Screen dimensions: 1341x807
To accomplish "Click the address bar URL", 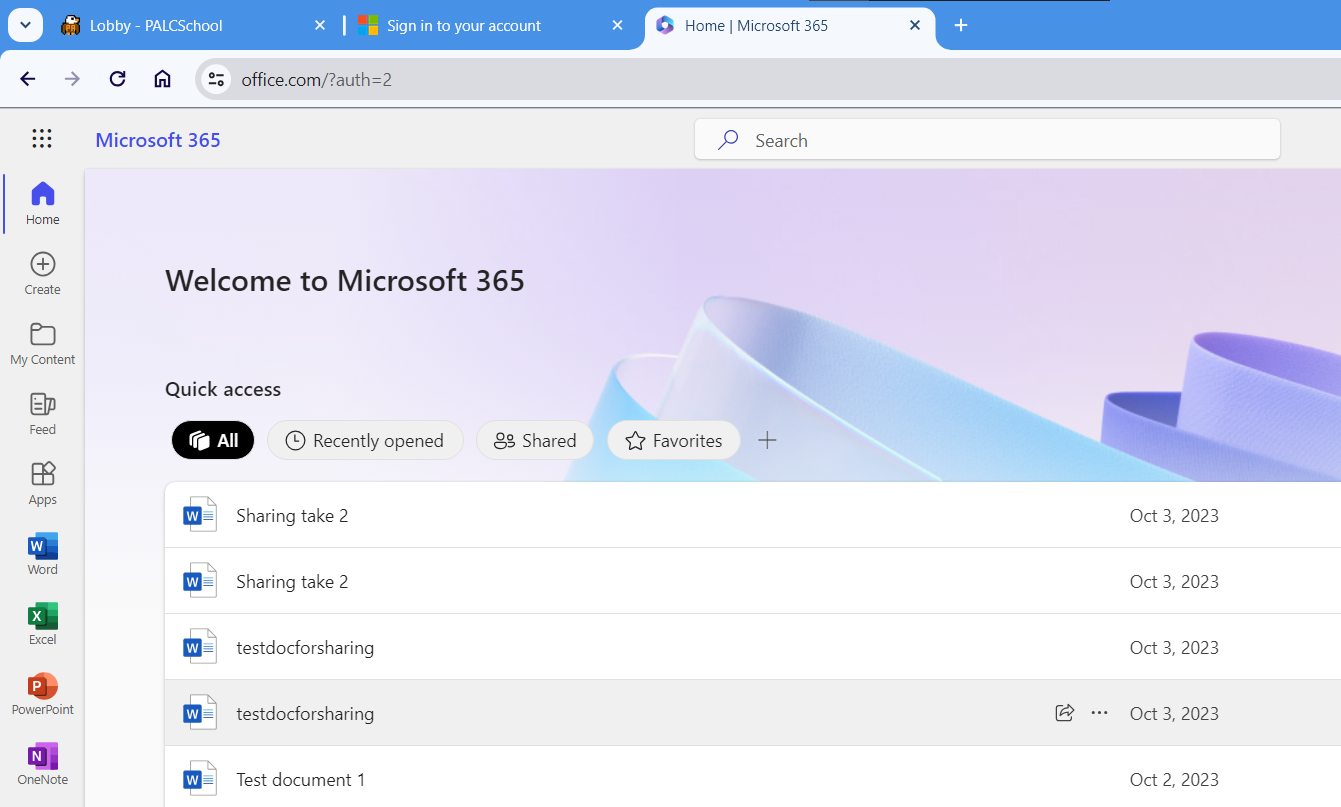I will [316, 80].
